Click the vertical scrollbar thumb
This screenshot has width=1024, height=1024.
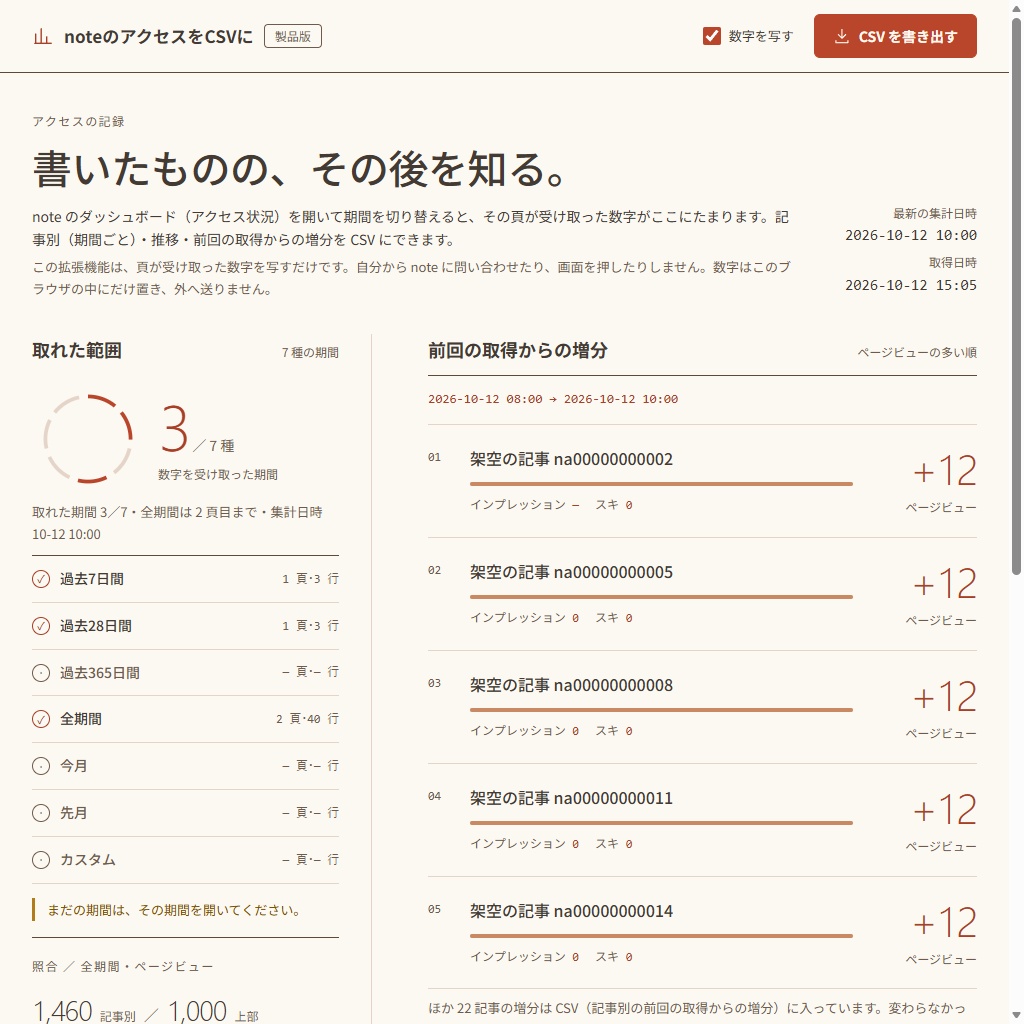(1016, 297)
